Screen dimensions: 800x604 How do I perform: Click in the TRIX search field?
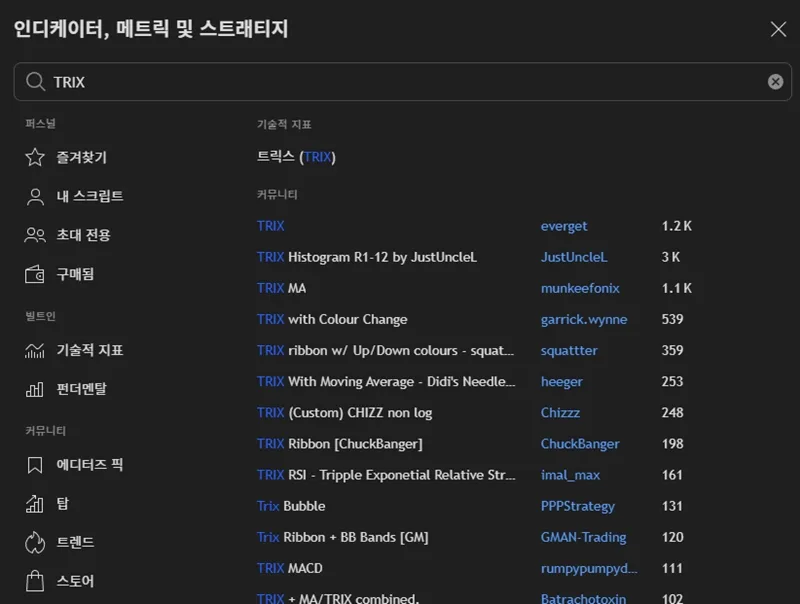(x=402, y=82)
